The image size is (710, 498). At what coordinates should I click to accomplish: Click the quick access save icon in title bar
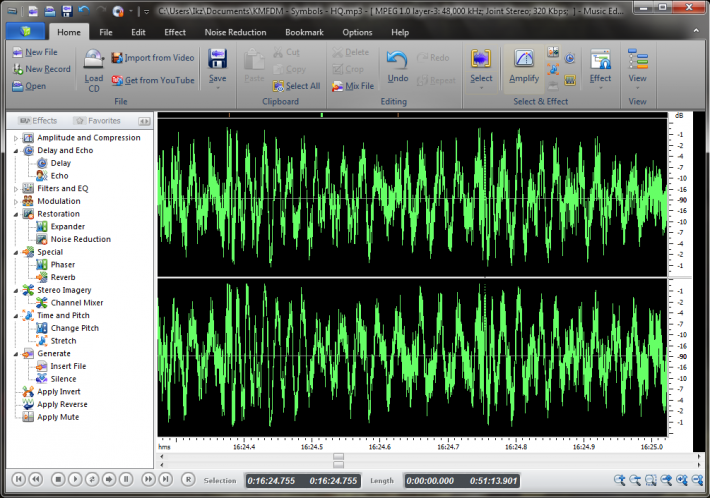67,11
